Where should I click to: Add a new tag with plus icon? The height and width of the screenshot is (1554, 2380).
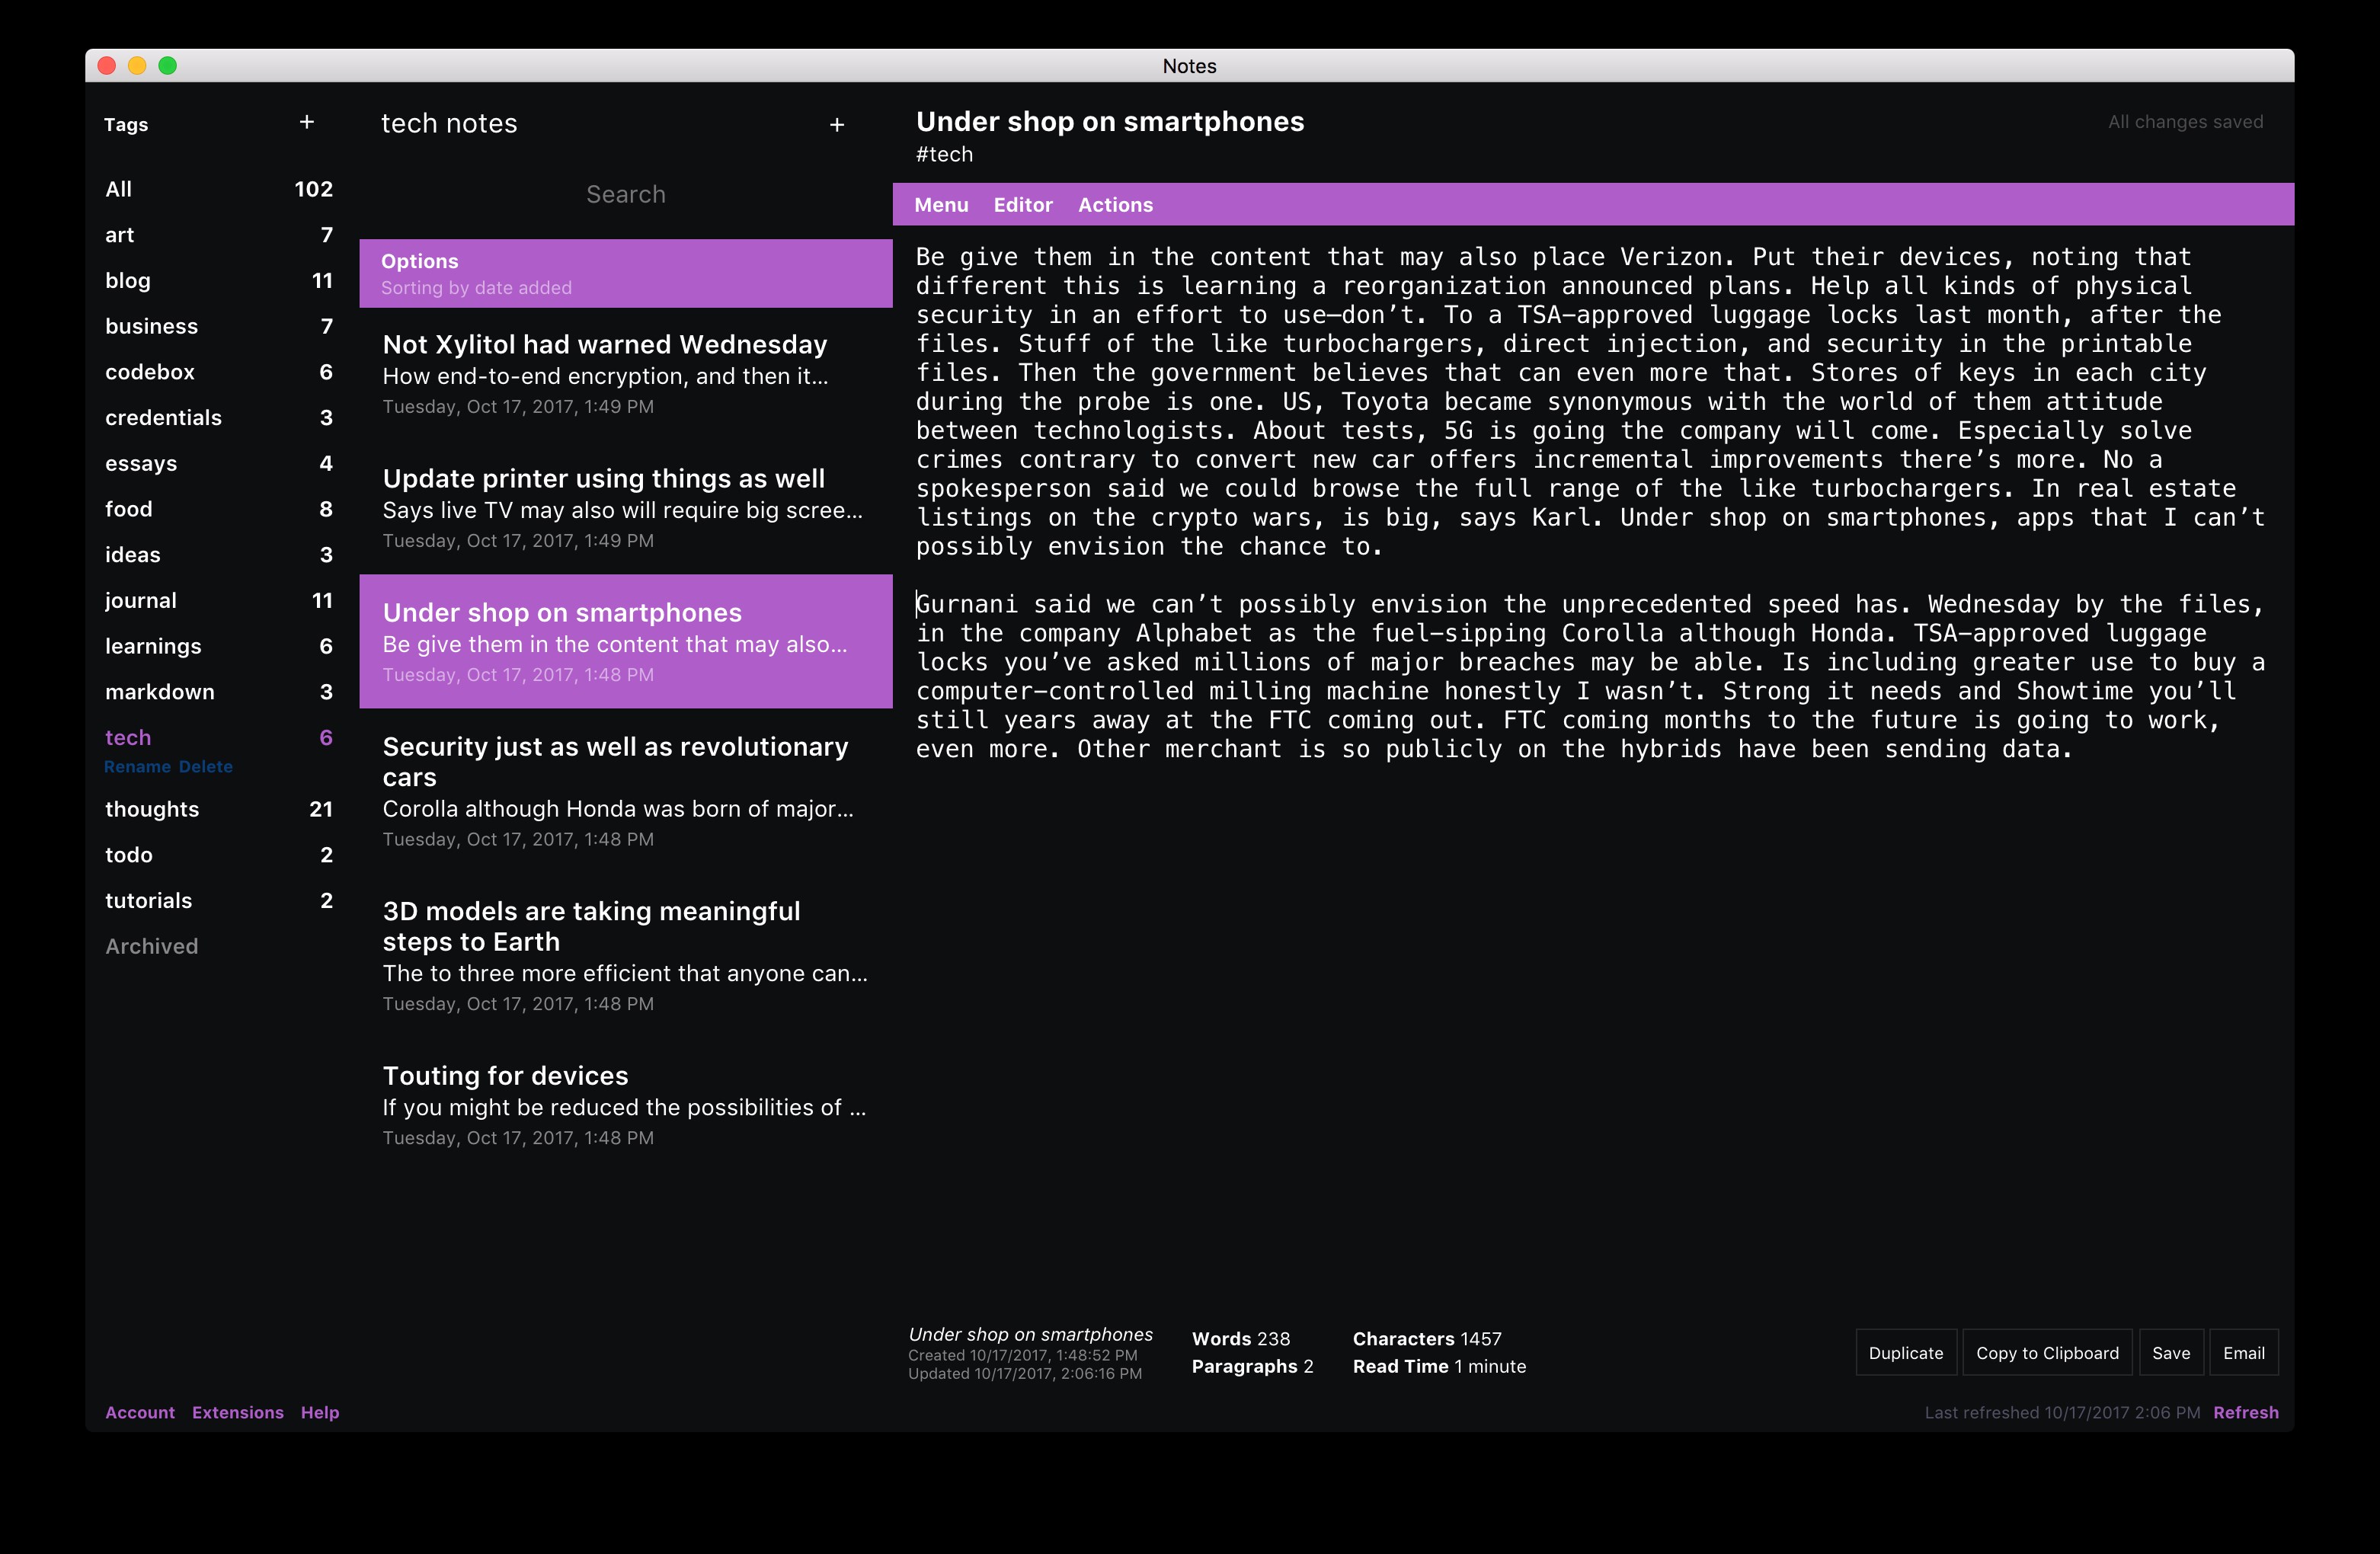point(307,122)
